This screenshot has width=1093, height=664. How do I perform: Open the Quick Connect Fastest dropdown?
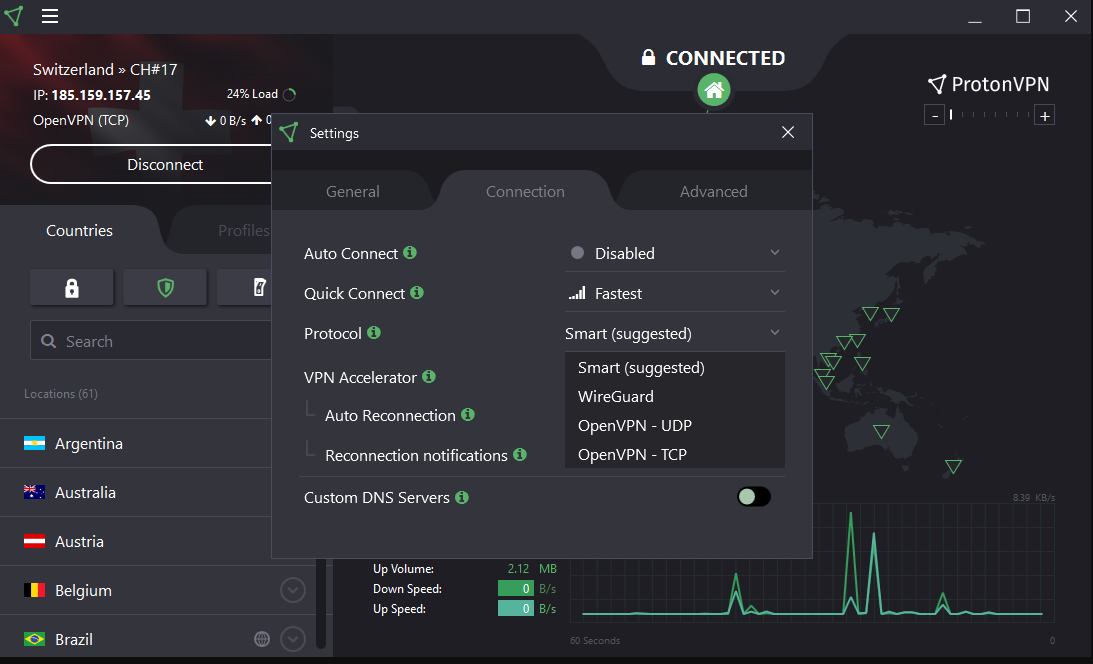(x=675, y=293)
